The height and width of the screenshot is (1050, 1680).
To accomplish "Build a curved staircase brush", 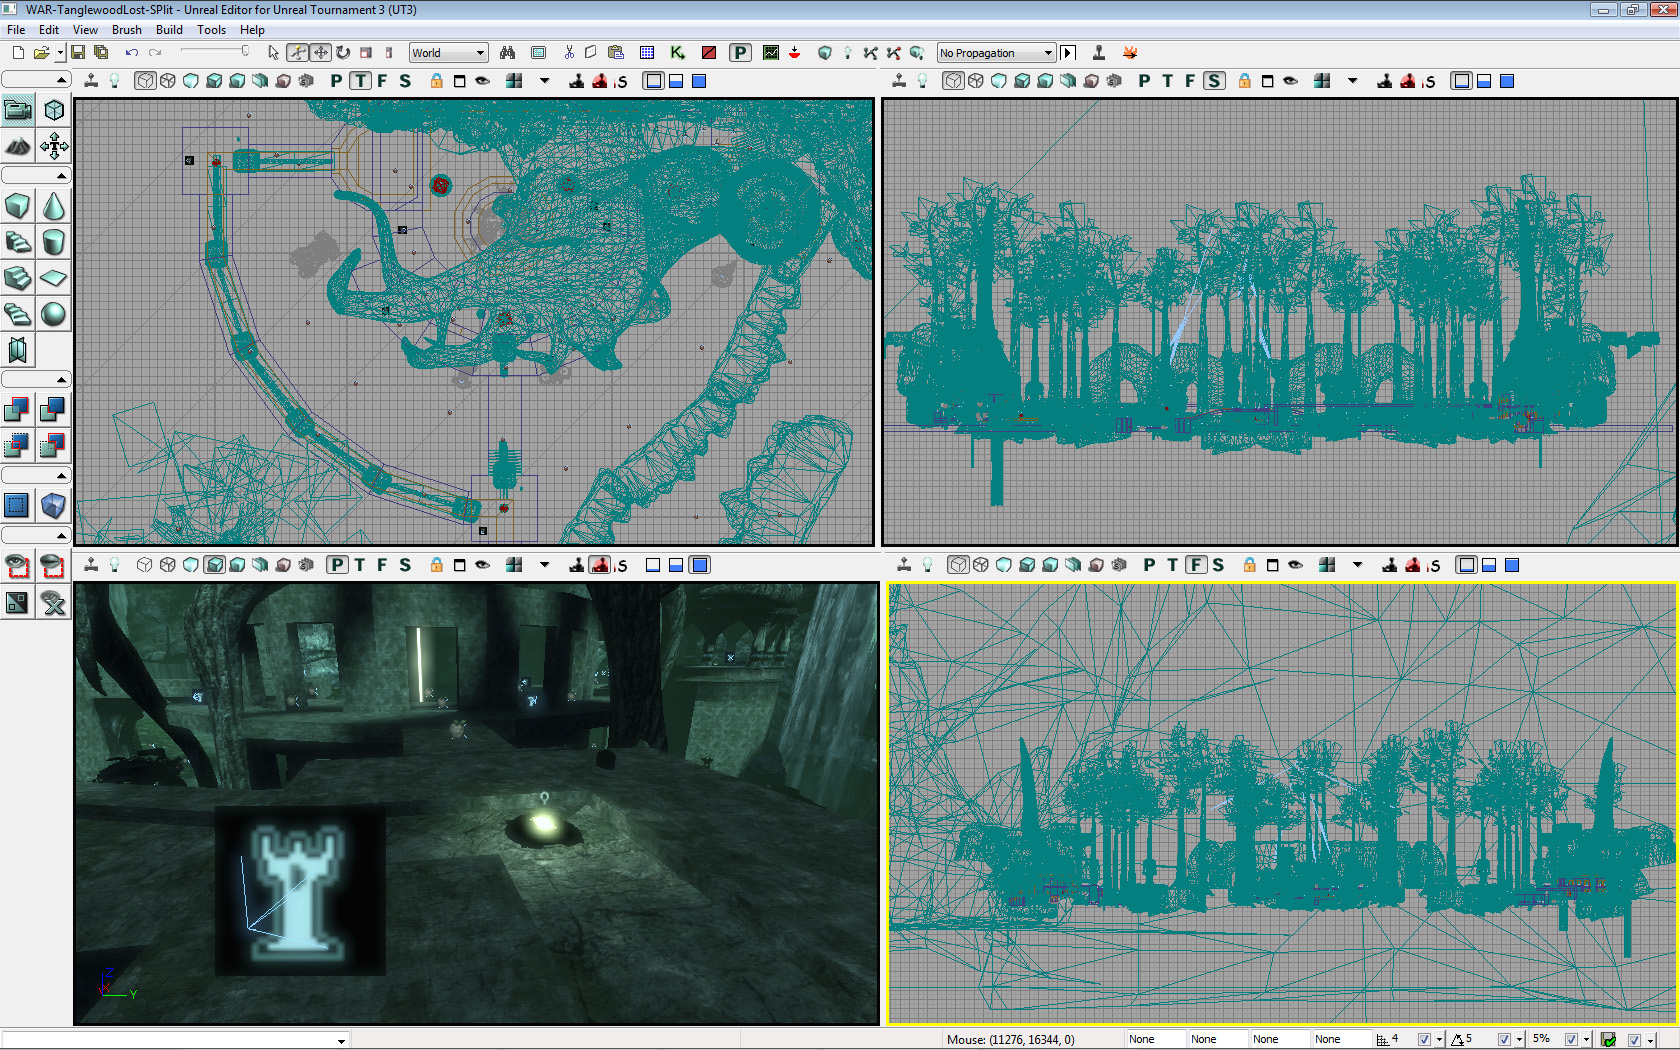I will tap(18, 242).
